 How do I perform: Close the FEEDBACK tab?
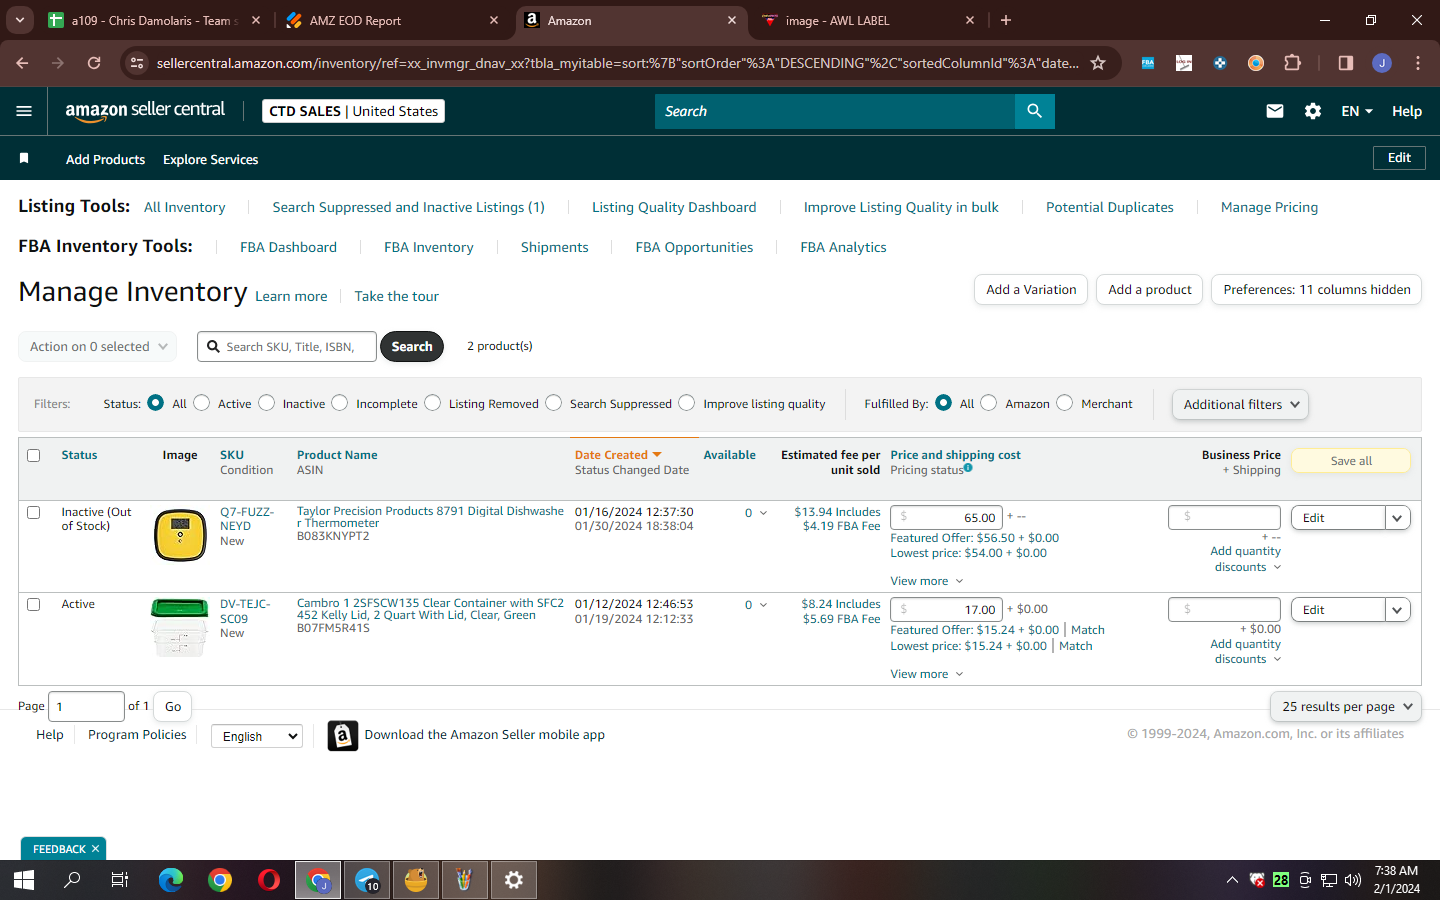(95, 849)
